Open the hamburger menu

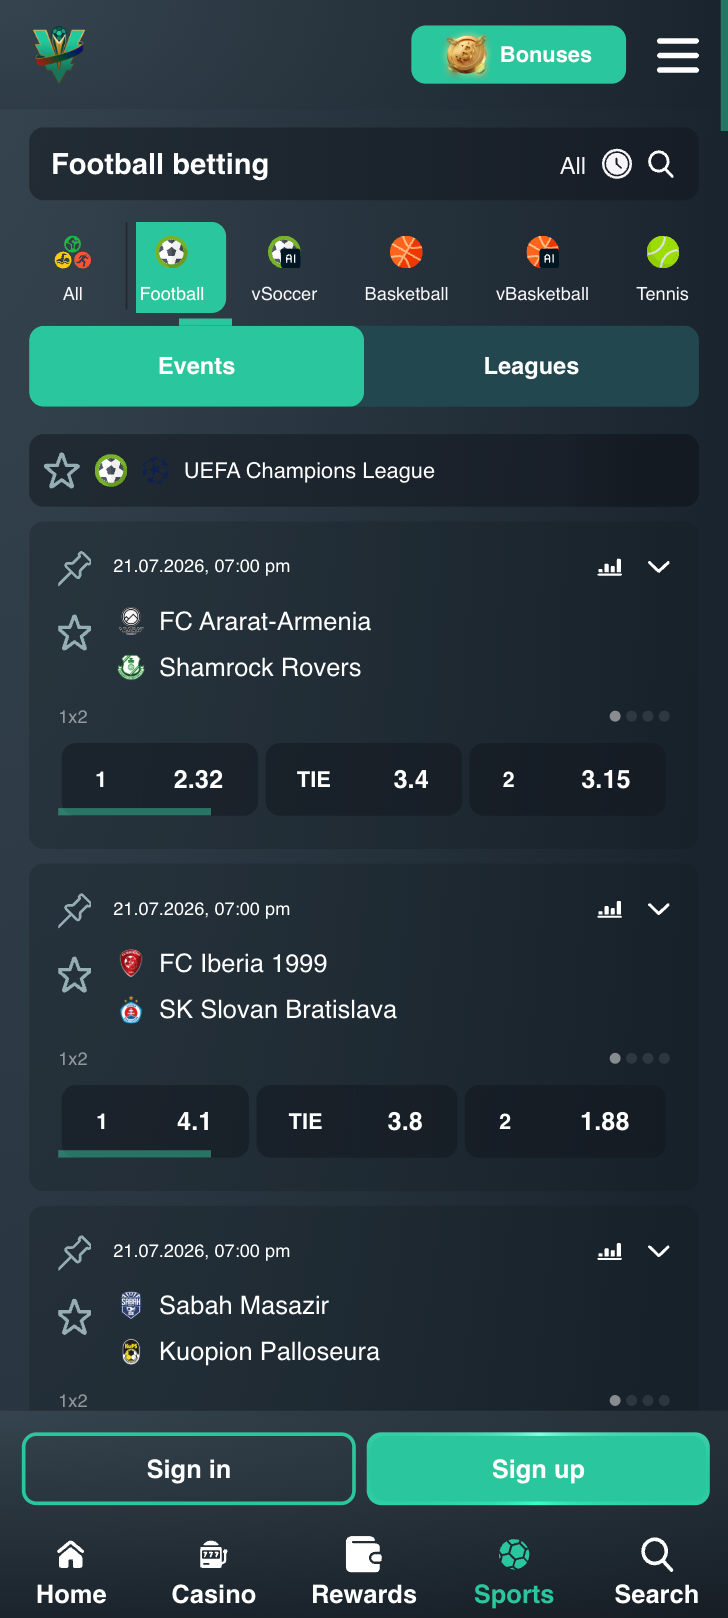point(677,55)
